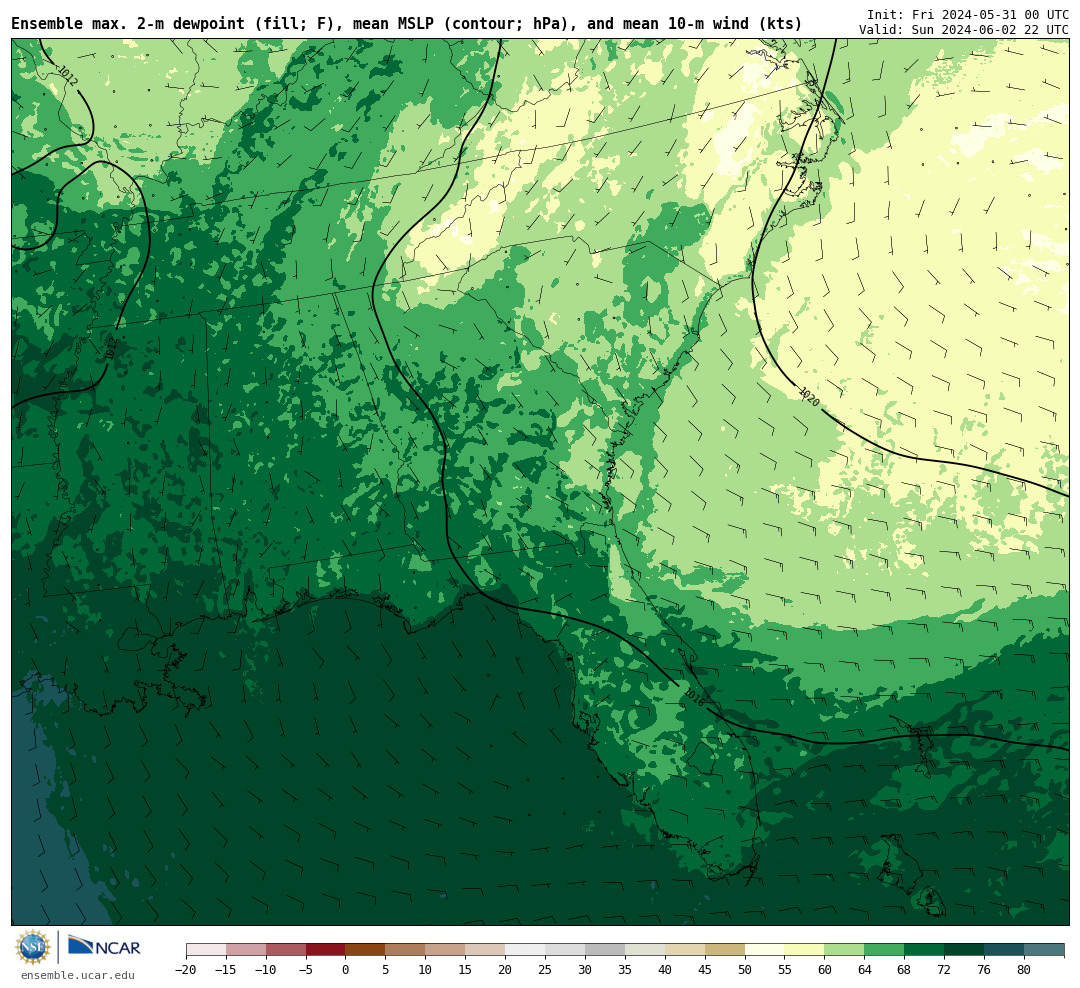The height and width of the screenshot is (988, 1080).
Task: Pick the pale pink swatch between -20 and -15
Action: point(206,950)
